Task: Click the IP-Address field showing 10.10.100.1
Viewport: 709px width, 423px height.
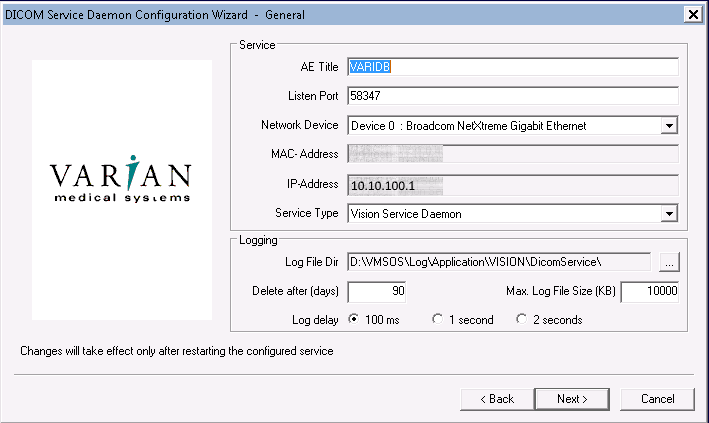Action: point(513,185)
